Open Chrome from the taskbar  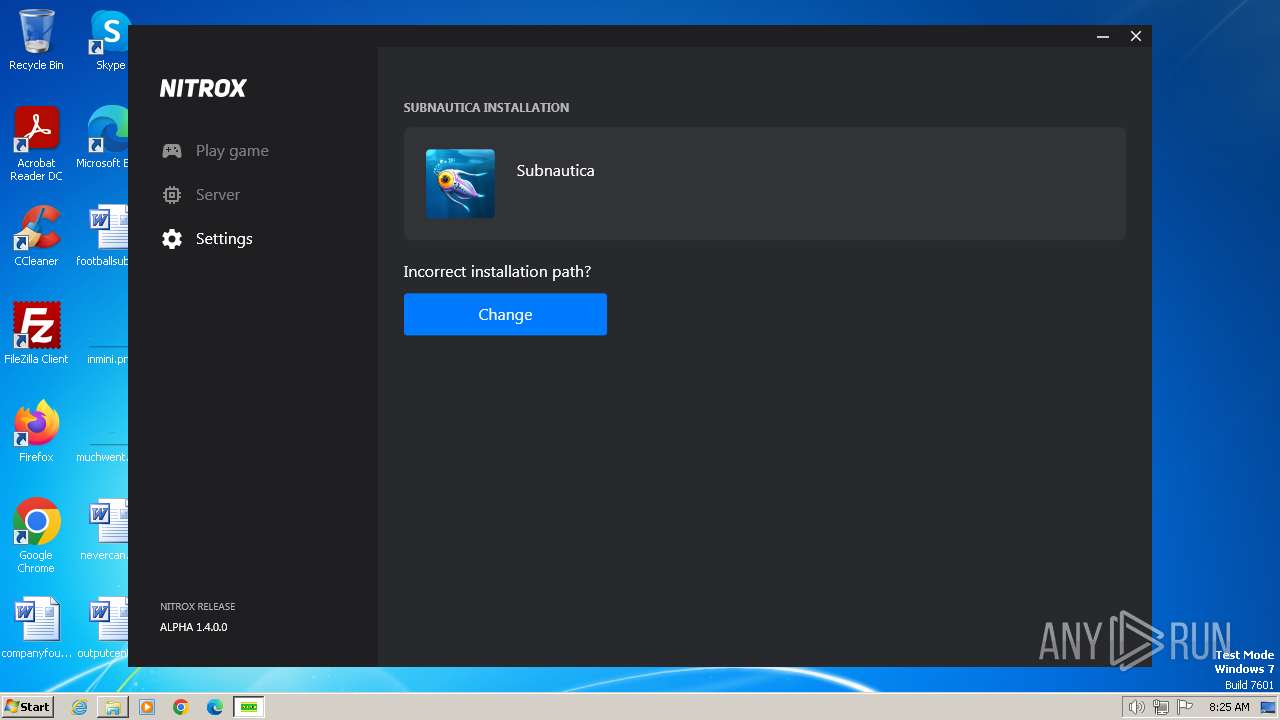pos(181,707)
